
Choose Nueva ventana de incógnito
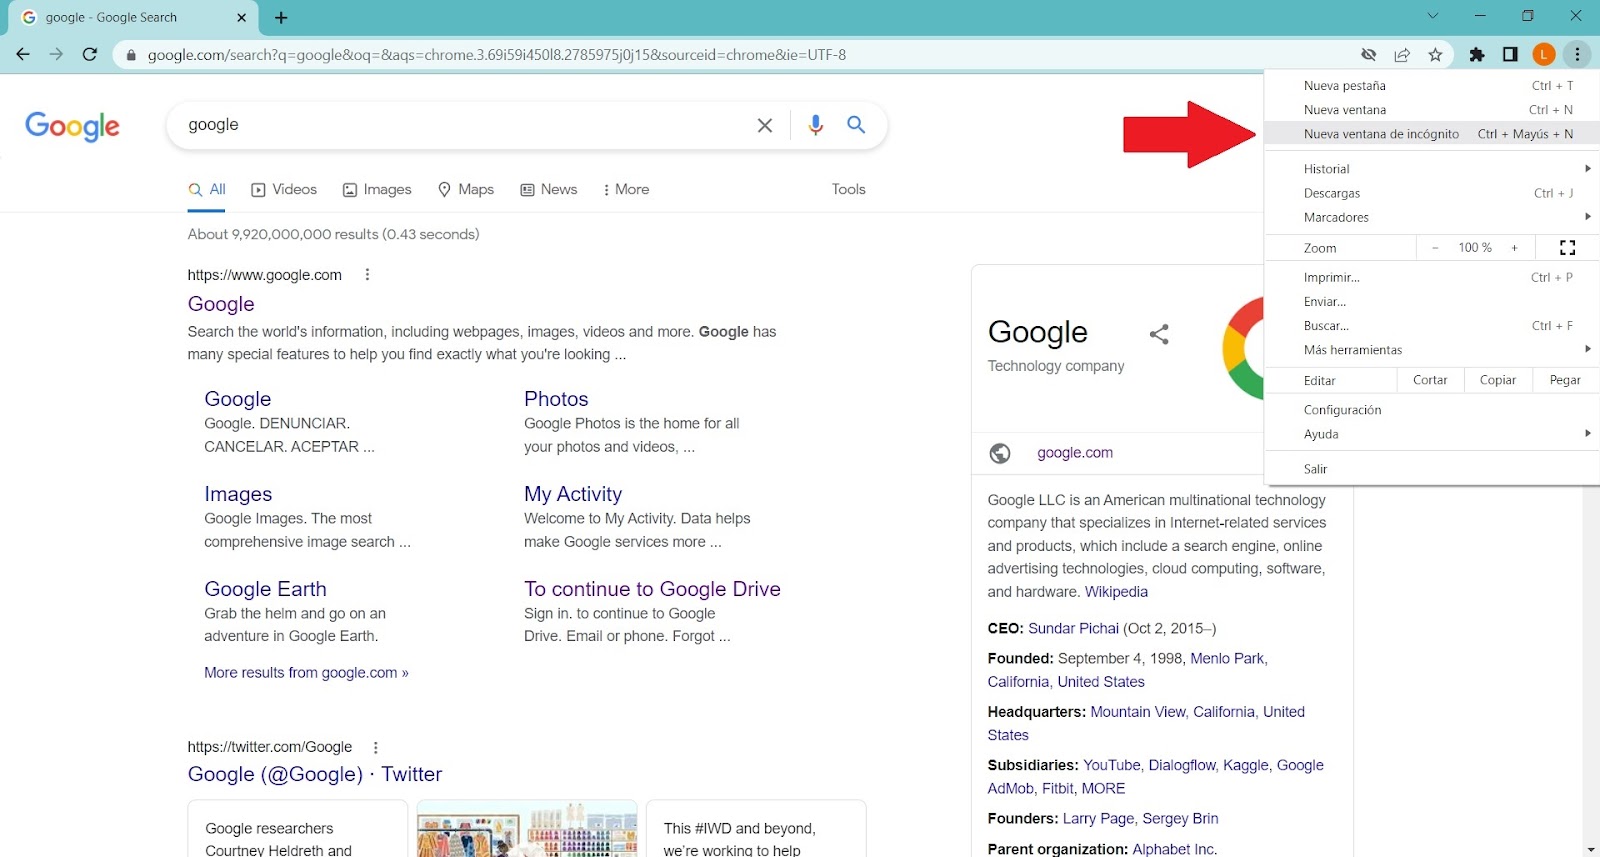[1432, 134]
